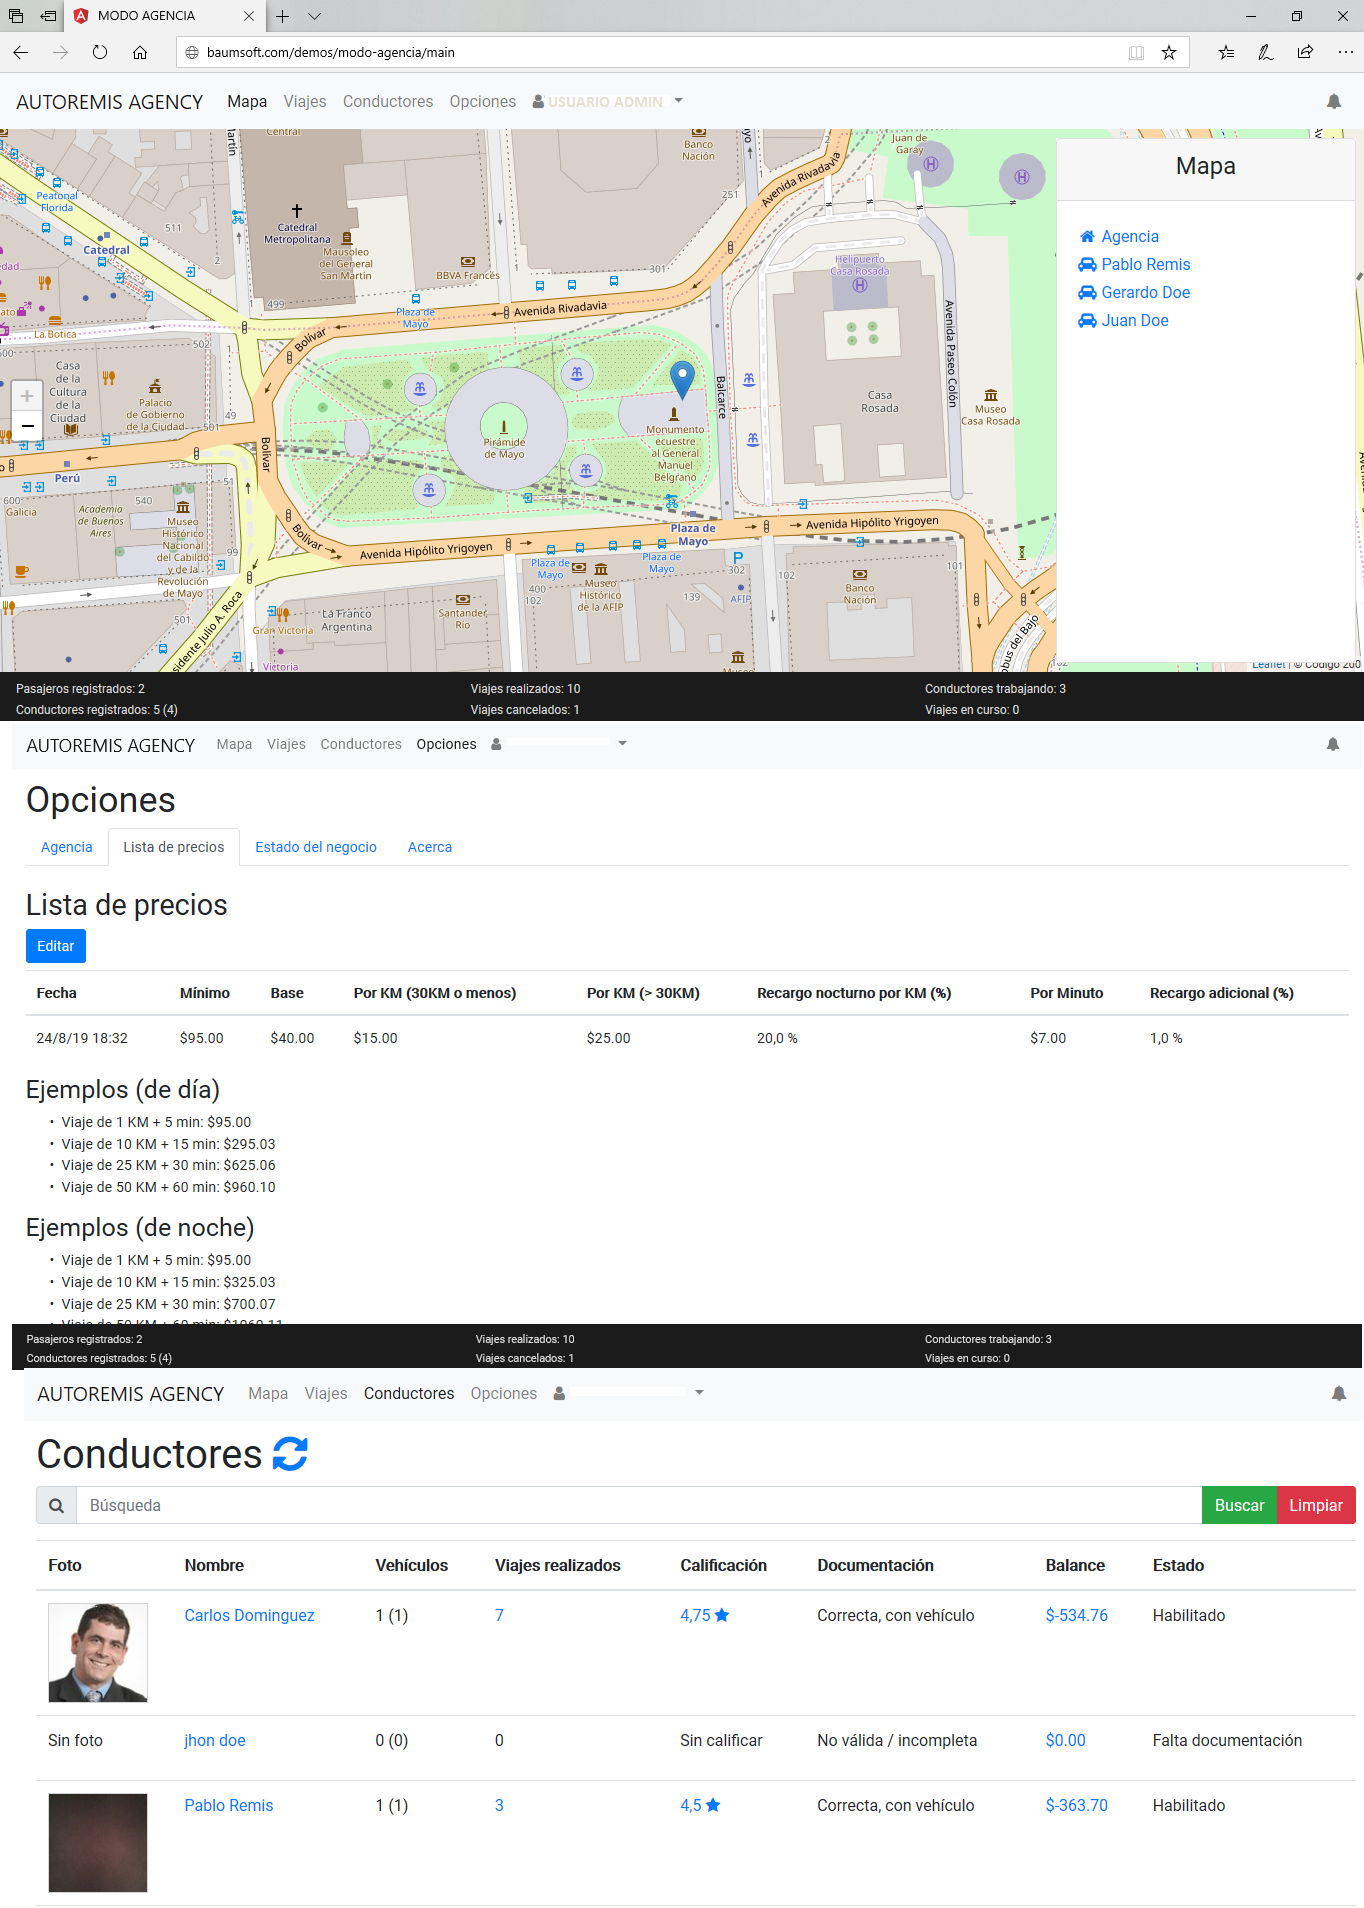Open Viajes in the top navigation bar
The image size is (1364, 1908).
pos(304,102)
